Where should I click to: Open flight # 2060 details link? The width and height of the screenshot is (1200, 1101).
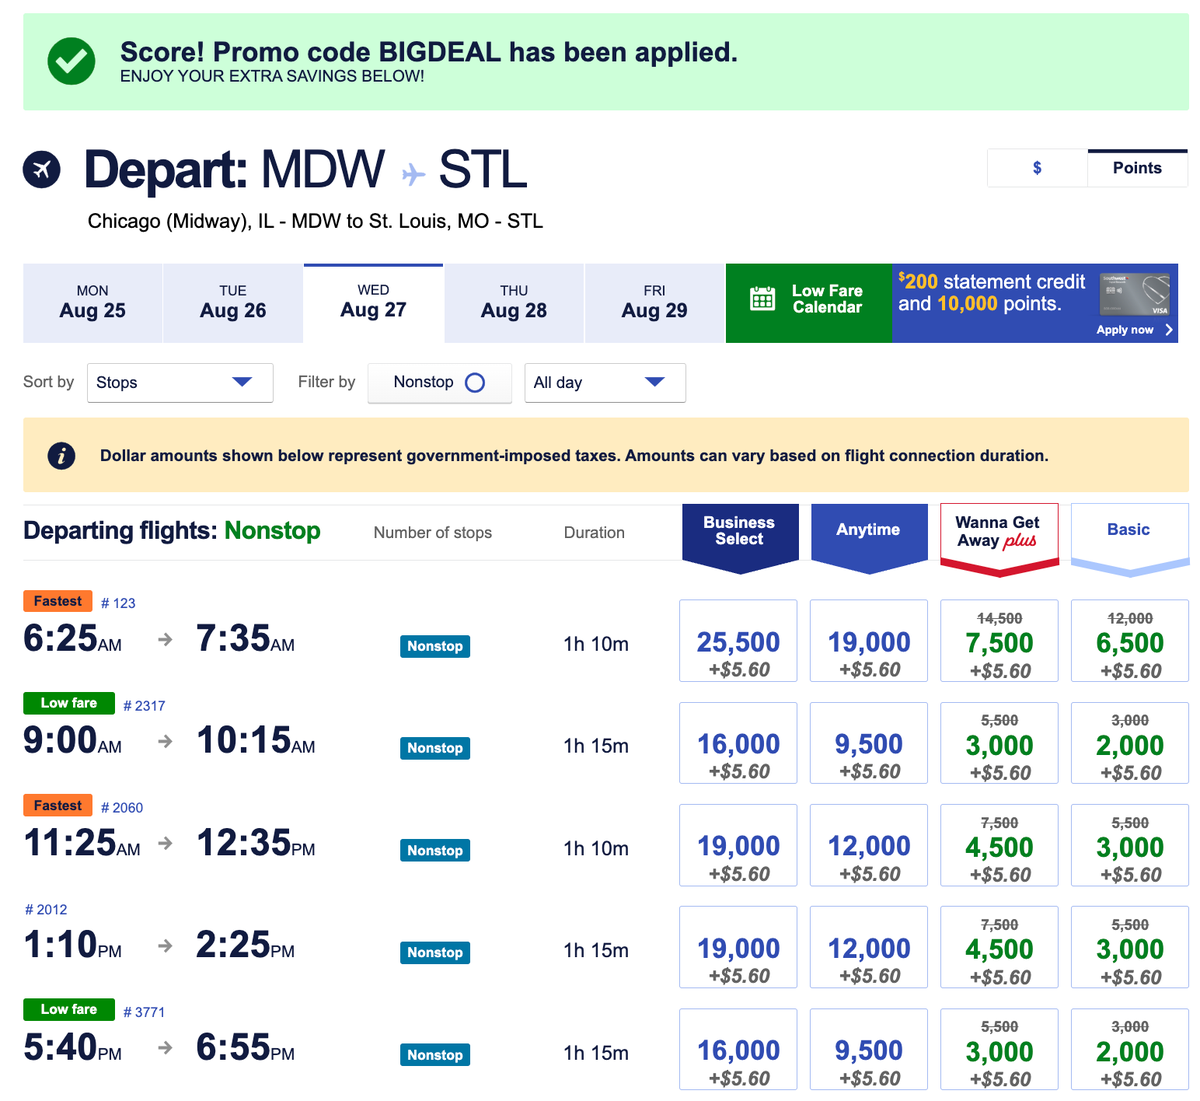click(x=122, y=808)
